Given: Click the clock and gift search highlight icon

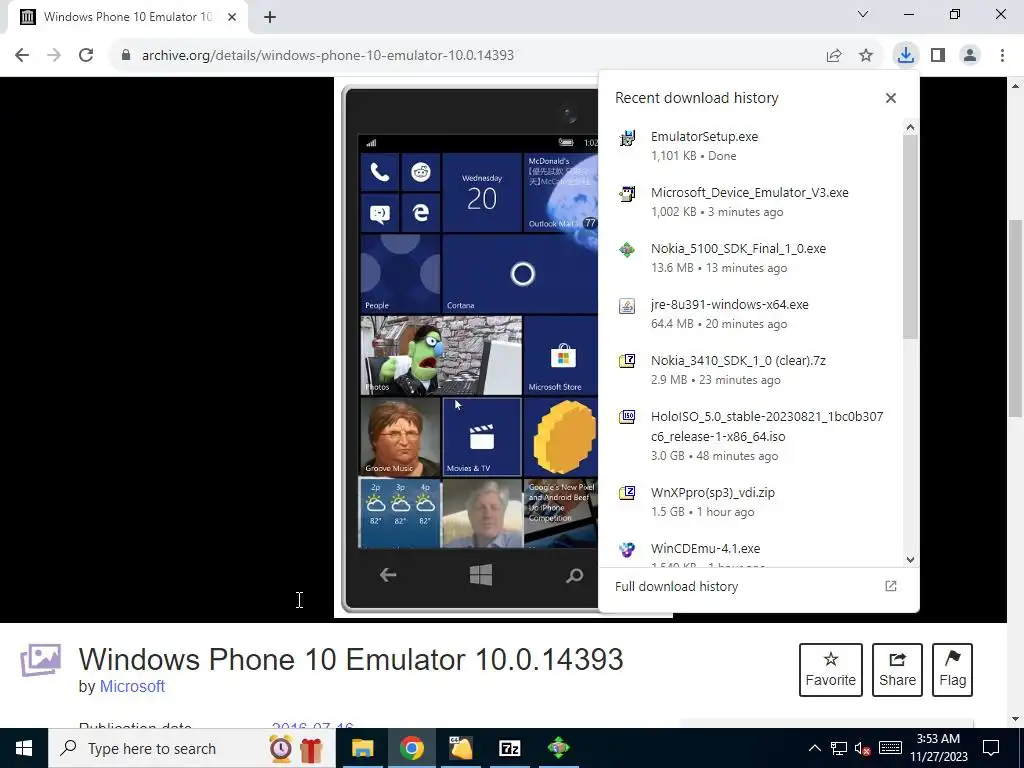Looking at the screenshot, I should click(x=296, y=748).
